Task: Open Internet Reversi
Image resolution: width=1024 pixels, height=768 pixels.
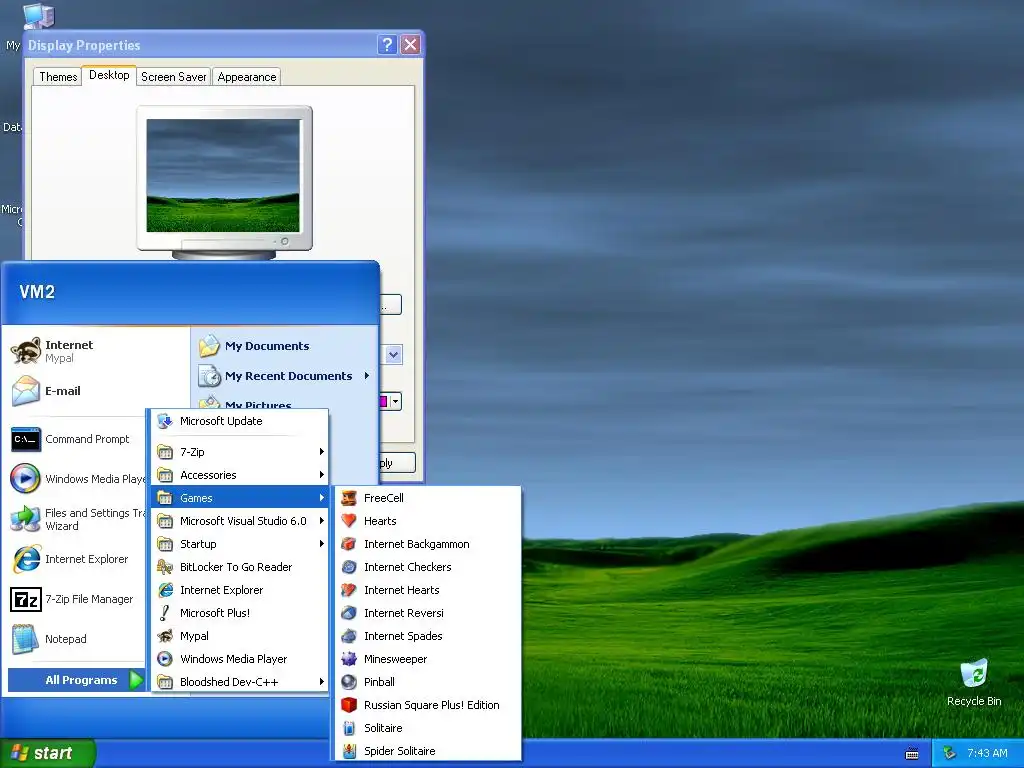Action: click(x=428, y=613)
